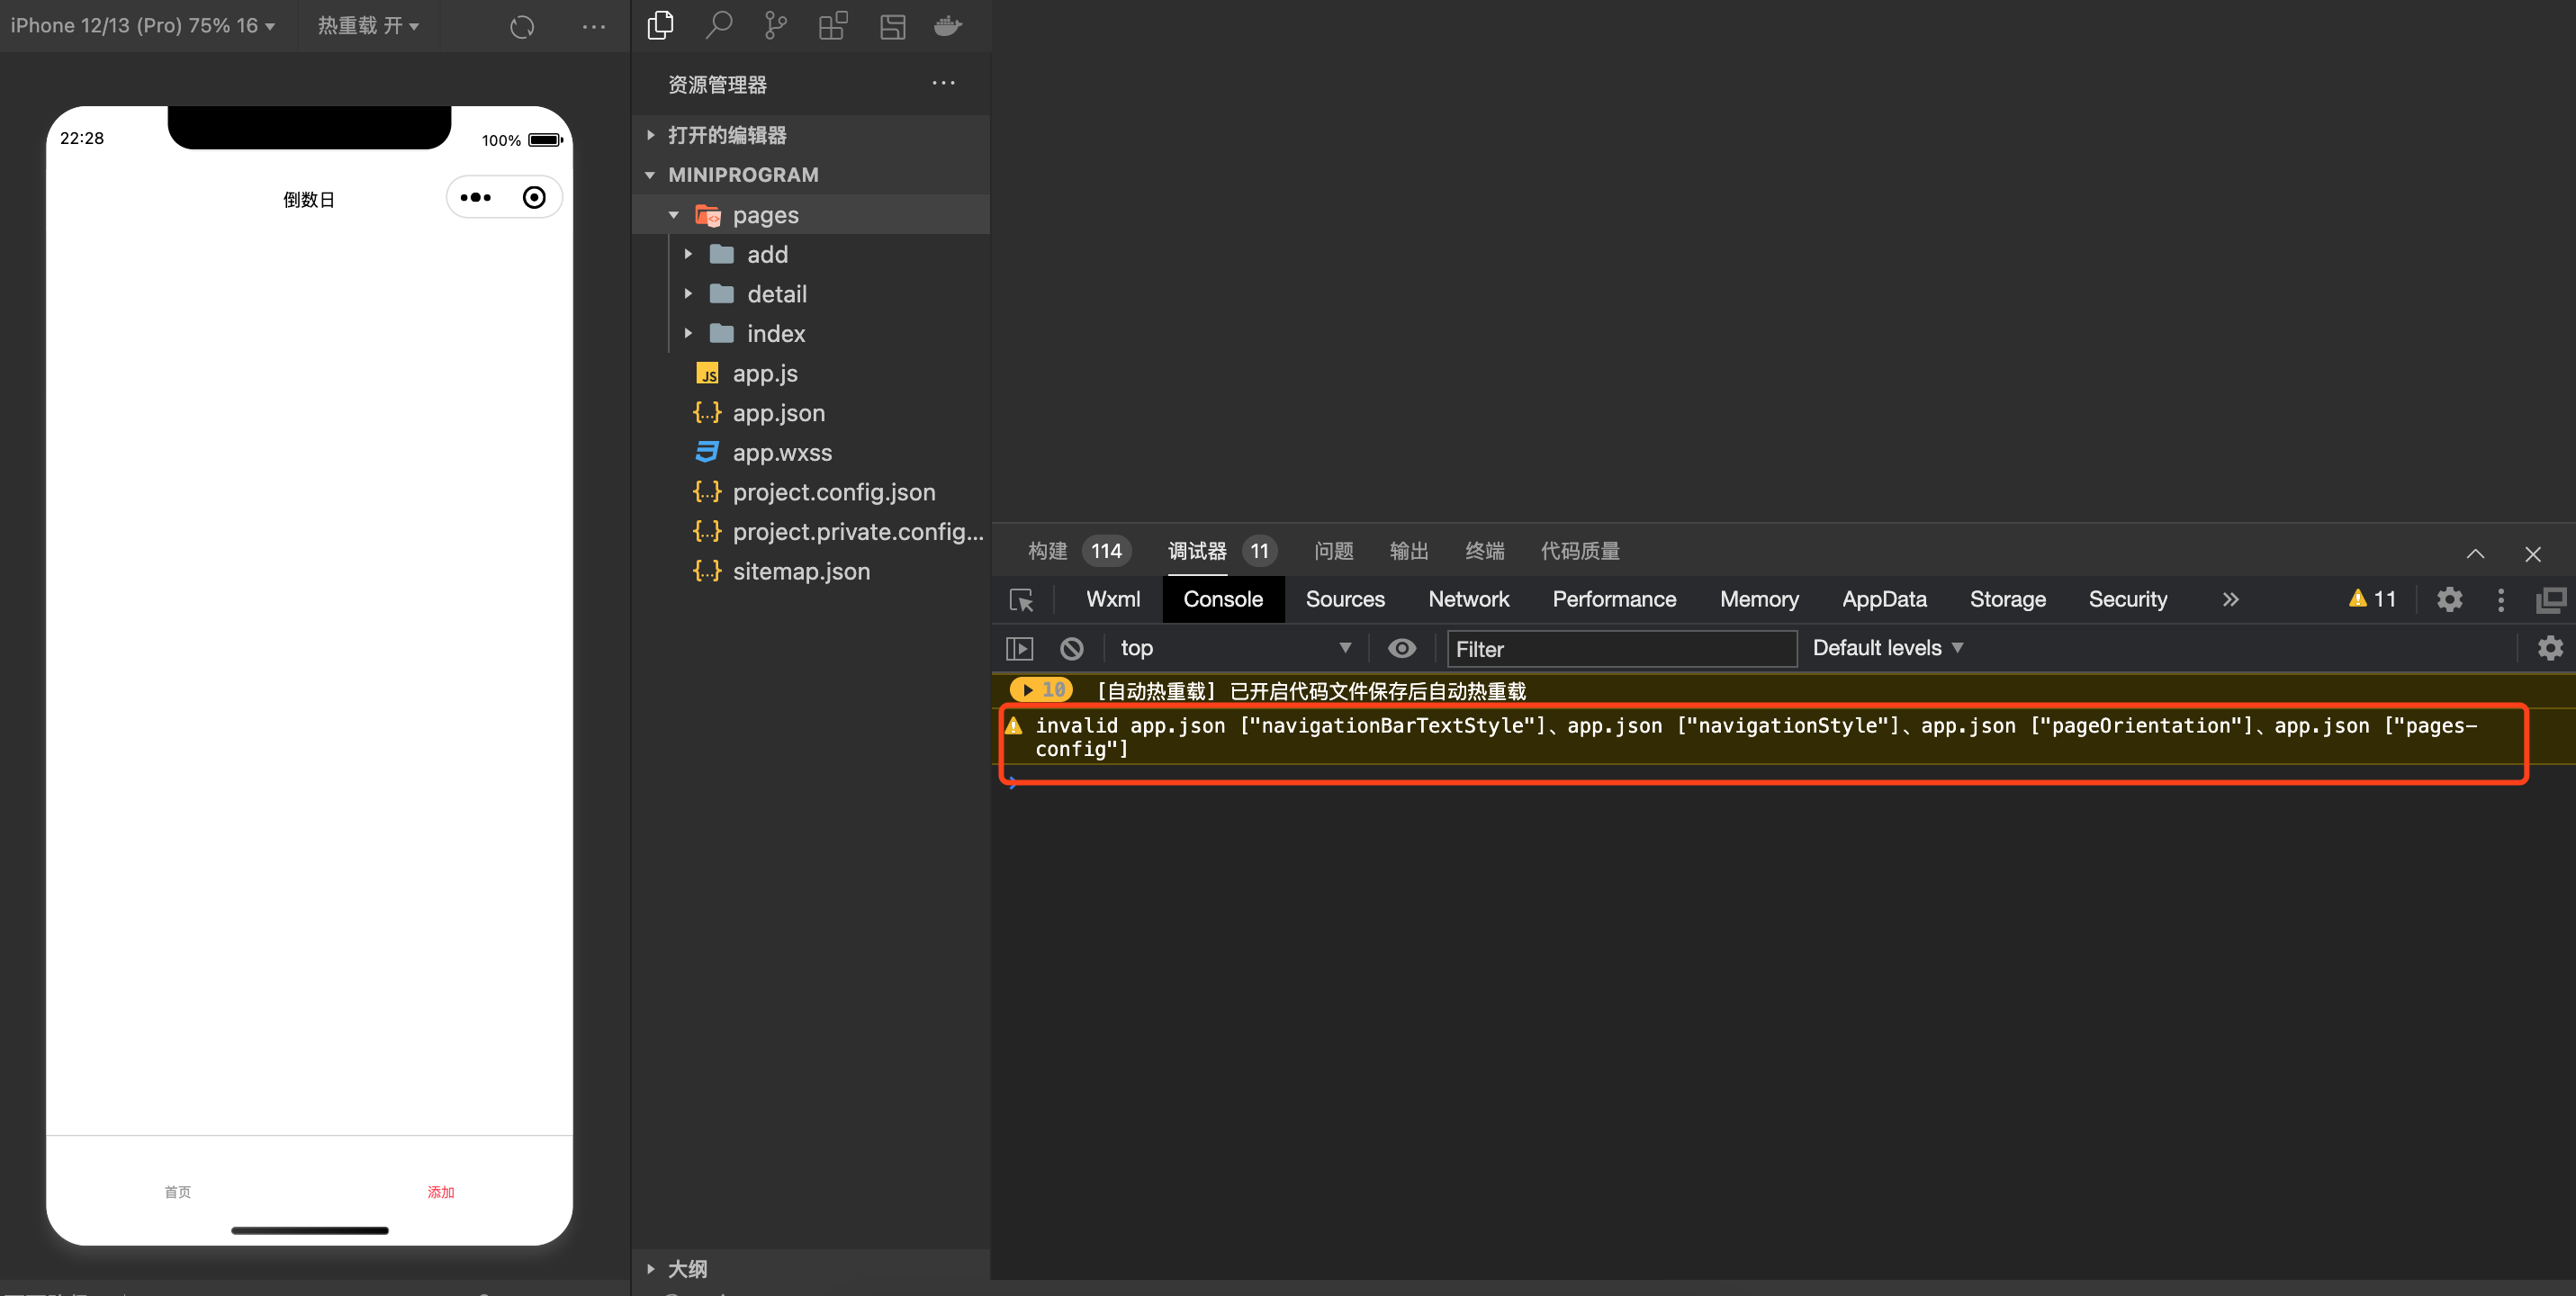Clear console with the ban icon
2576x1296 pixels.
point(1071,648)
